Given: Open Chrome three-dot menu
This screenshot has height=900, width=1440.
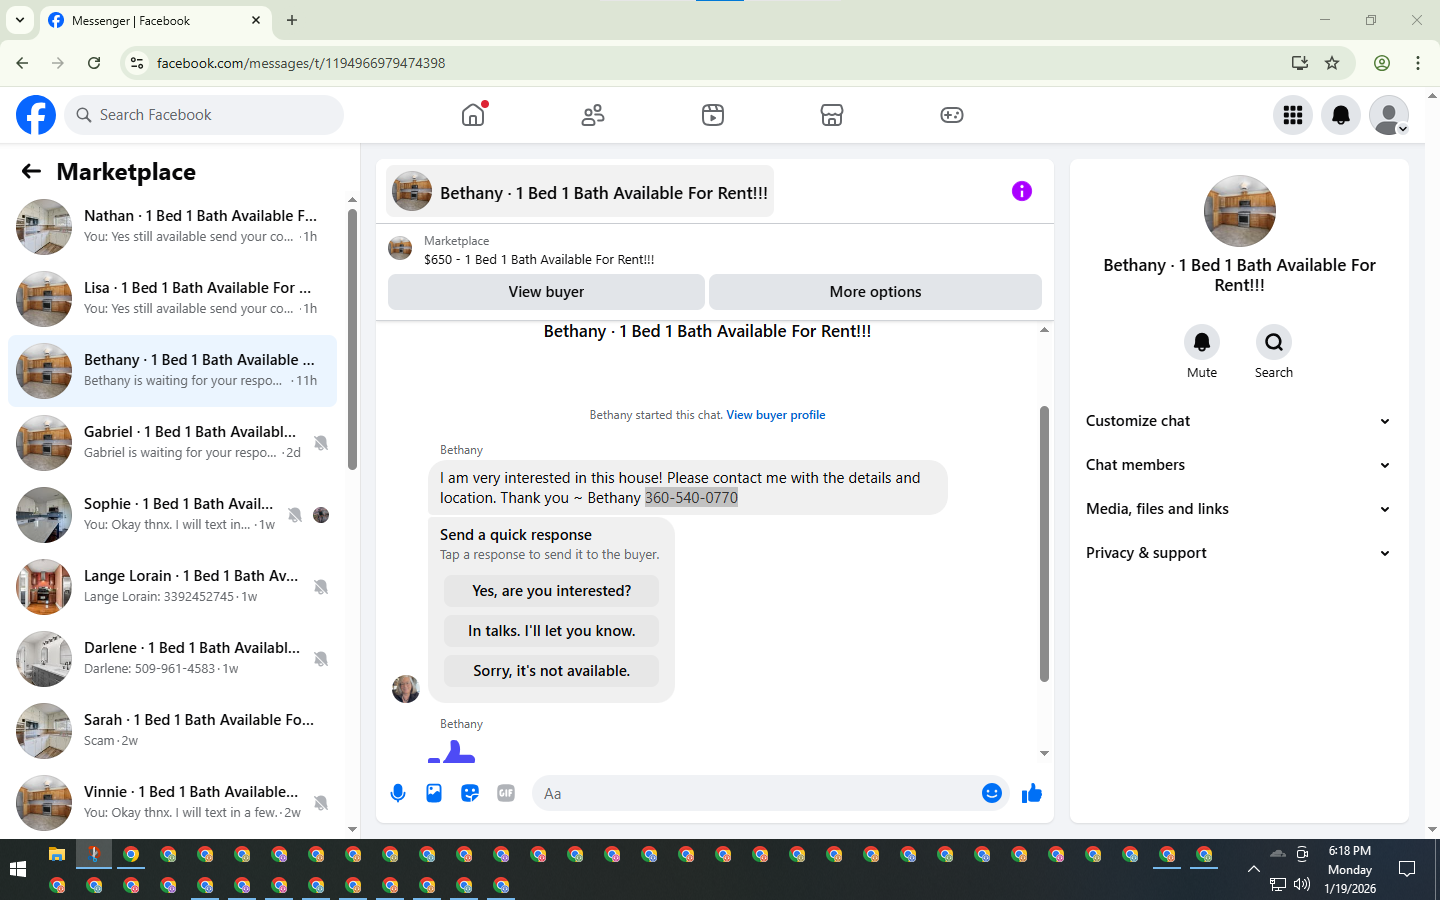Looking at the screenshot, I should tap(1418, 63).
